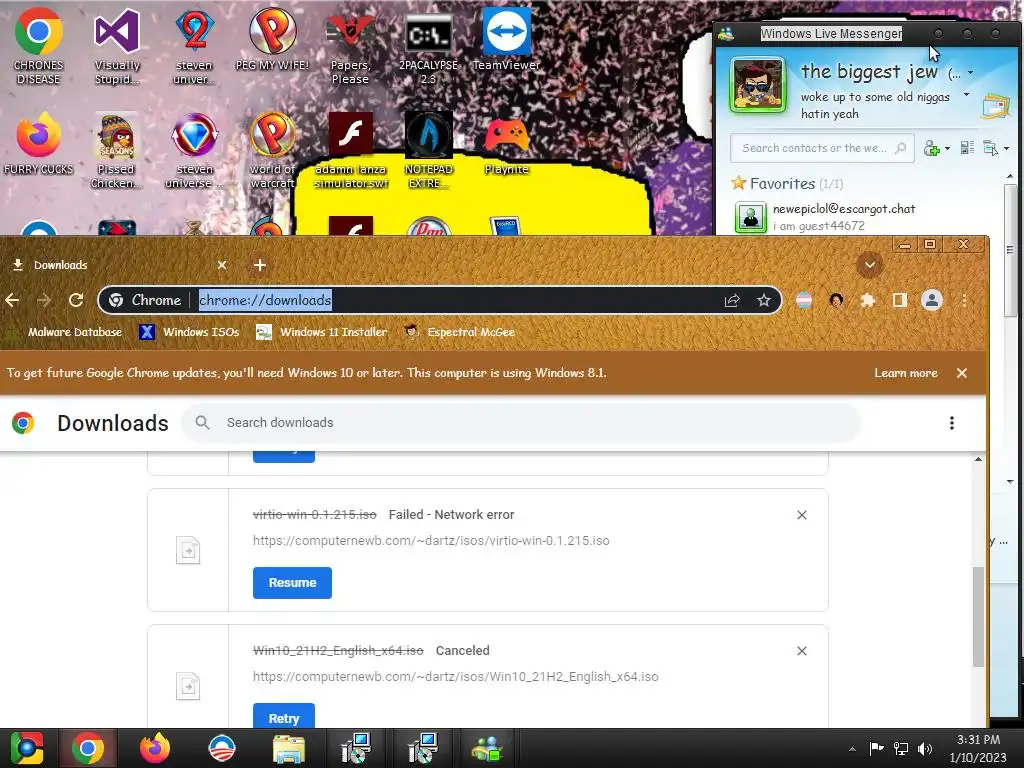Open dropdown arrow beside Add contact icon
The image size is (1024, 768).
pos(948,149)
